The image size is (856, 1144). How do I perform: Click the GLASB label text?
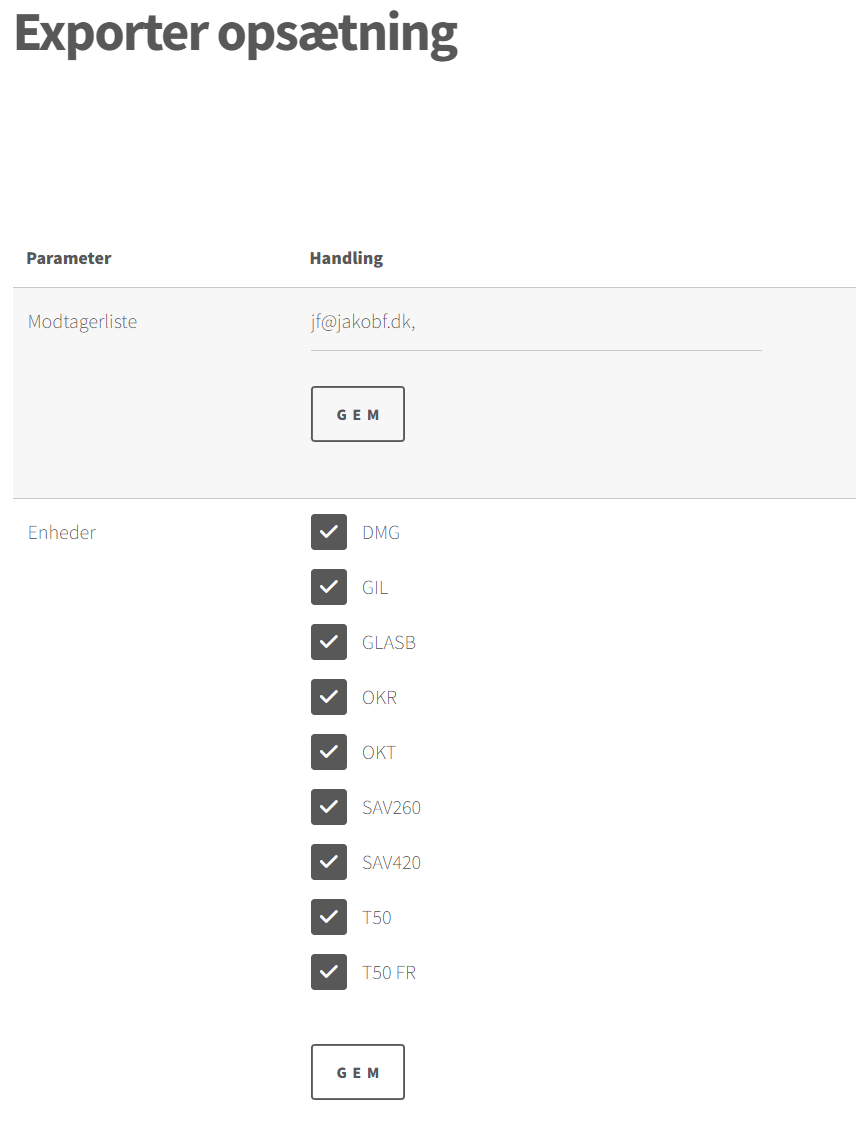pyautogui.click(x=389, y=643)
